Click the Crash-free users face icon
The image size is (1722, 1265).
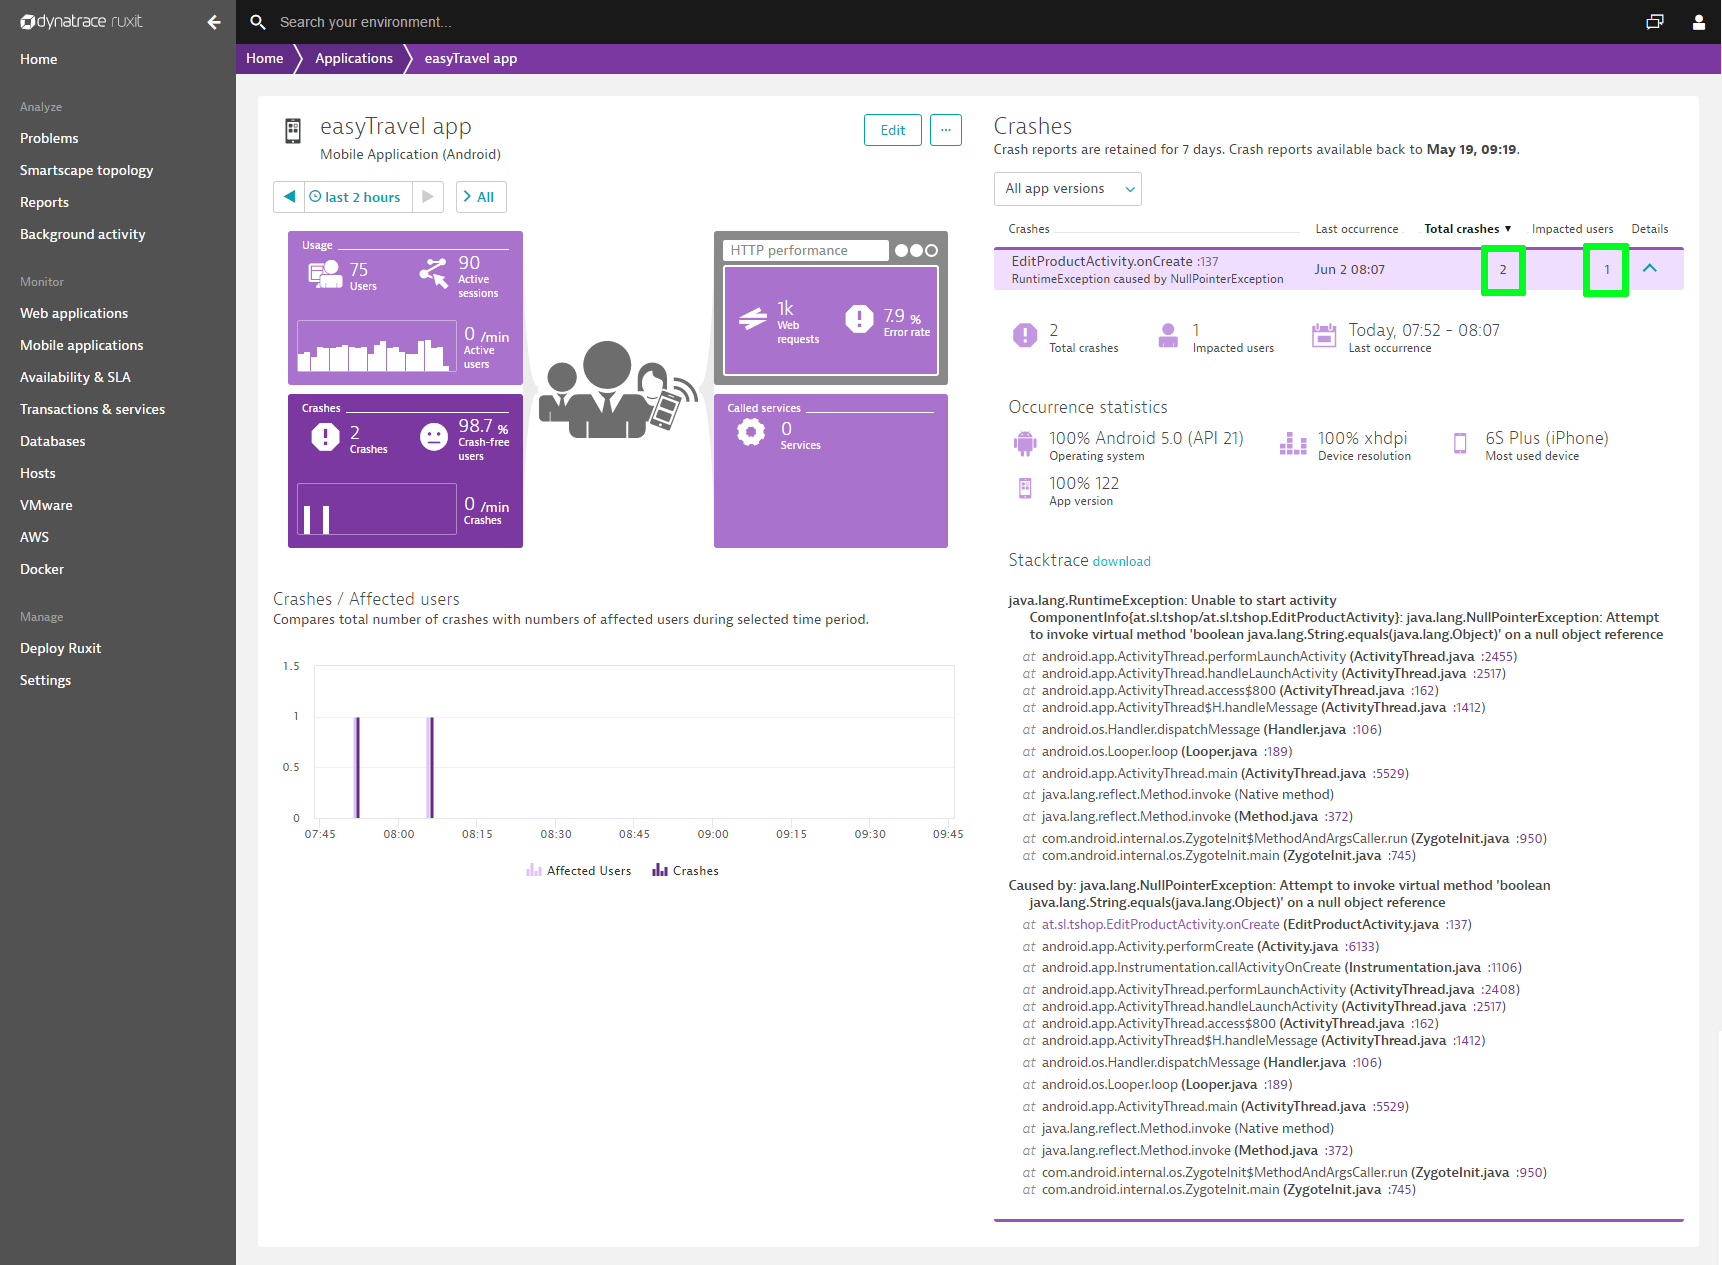(x=434, y=437)
